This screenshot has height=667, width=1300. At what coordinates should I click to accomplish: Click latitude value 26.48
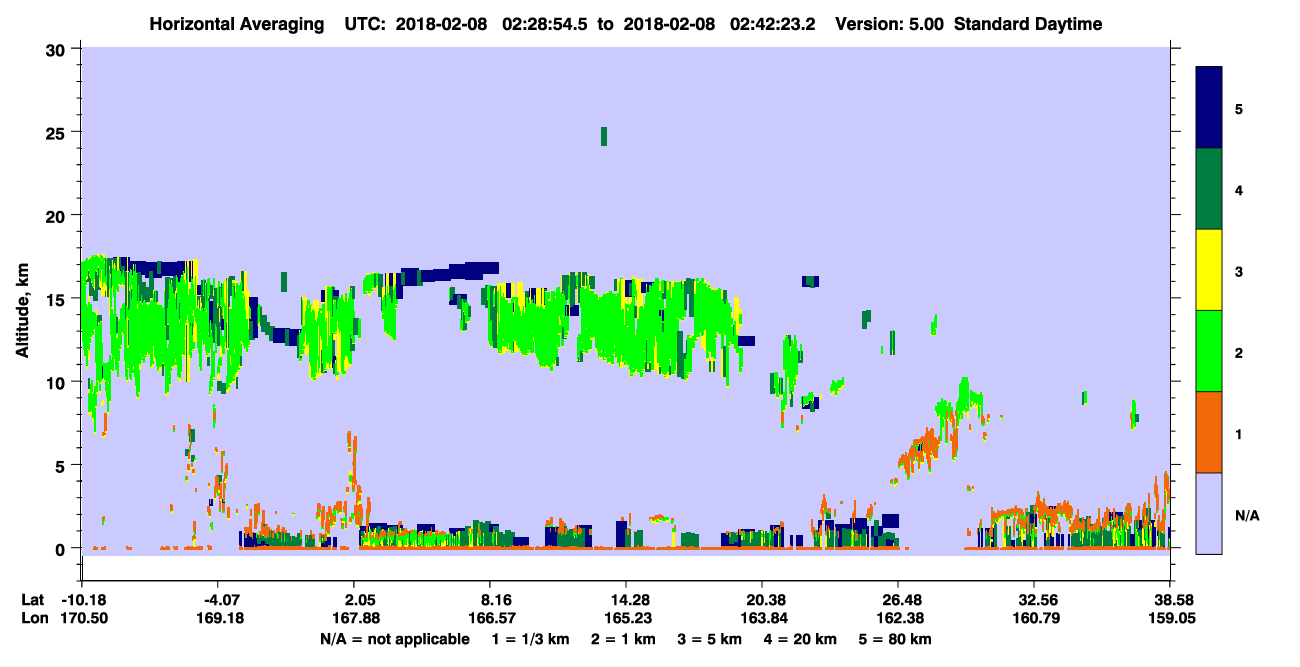click(902, 600)
